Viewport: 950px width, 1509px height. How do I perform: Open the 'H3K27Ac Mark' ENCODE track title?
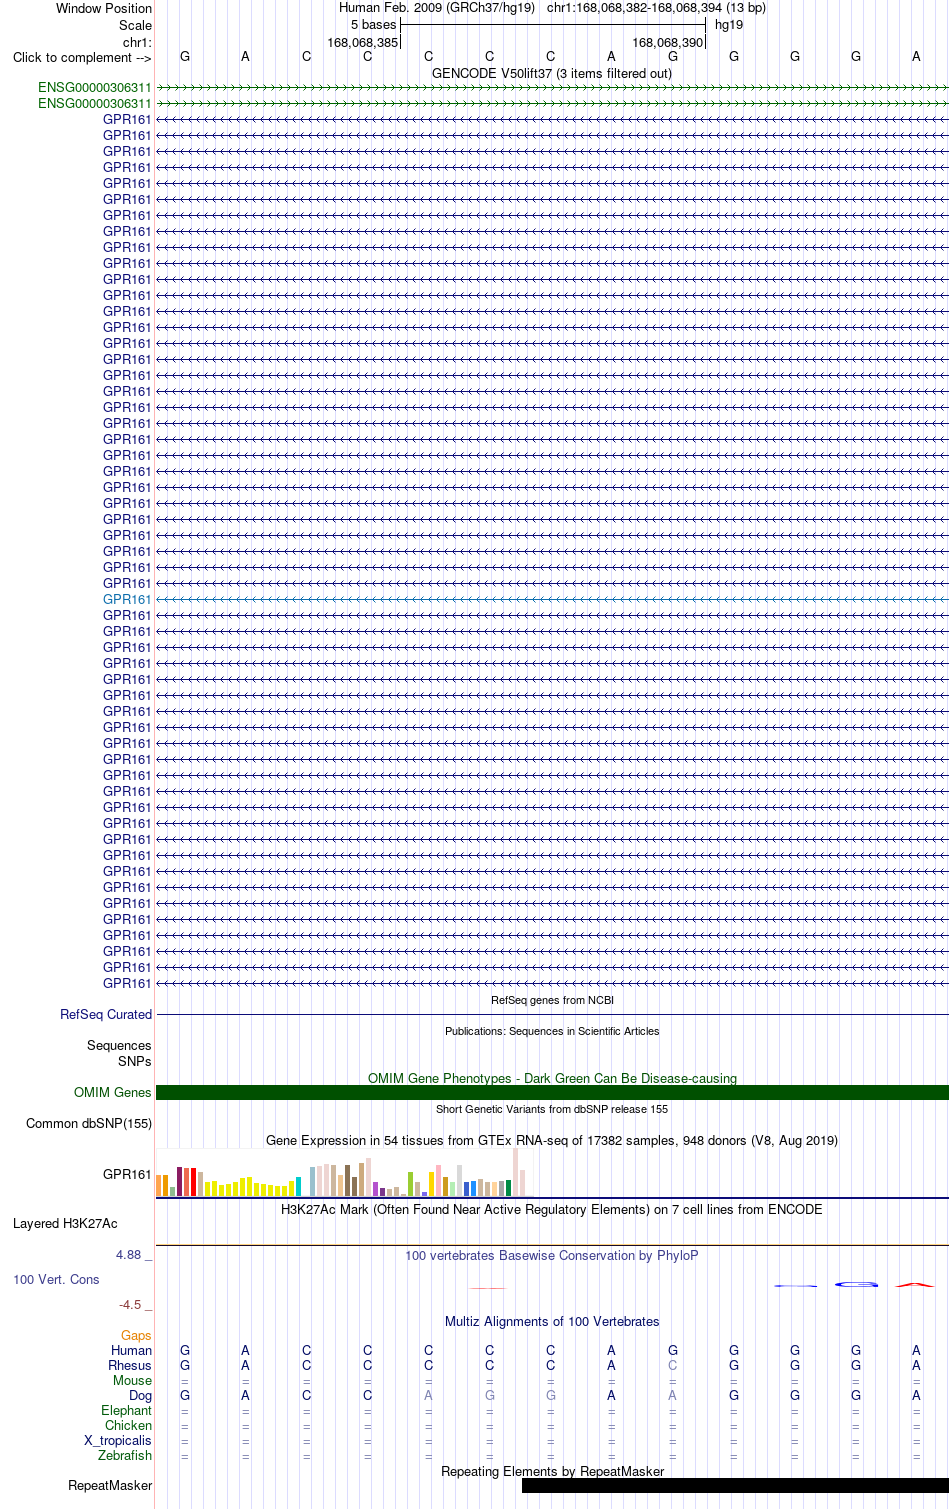click(x=552, y=1209)
